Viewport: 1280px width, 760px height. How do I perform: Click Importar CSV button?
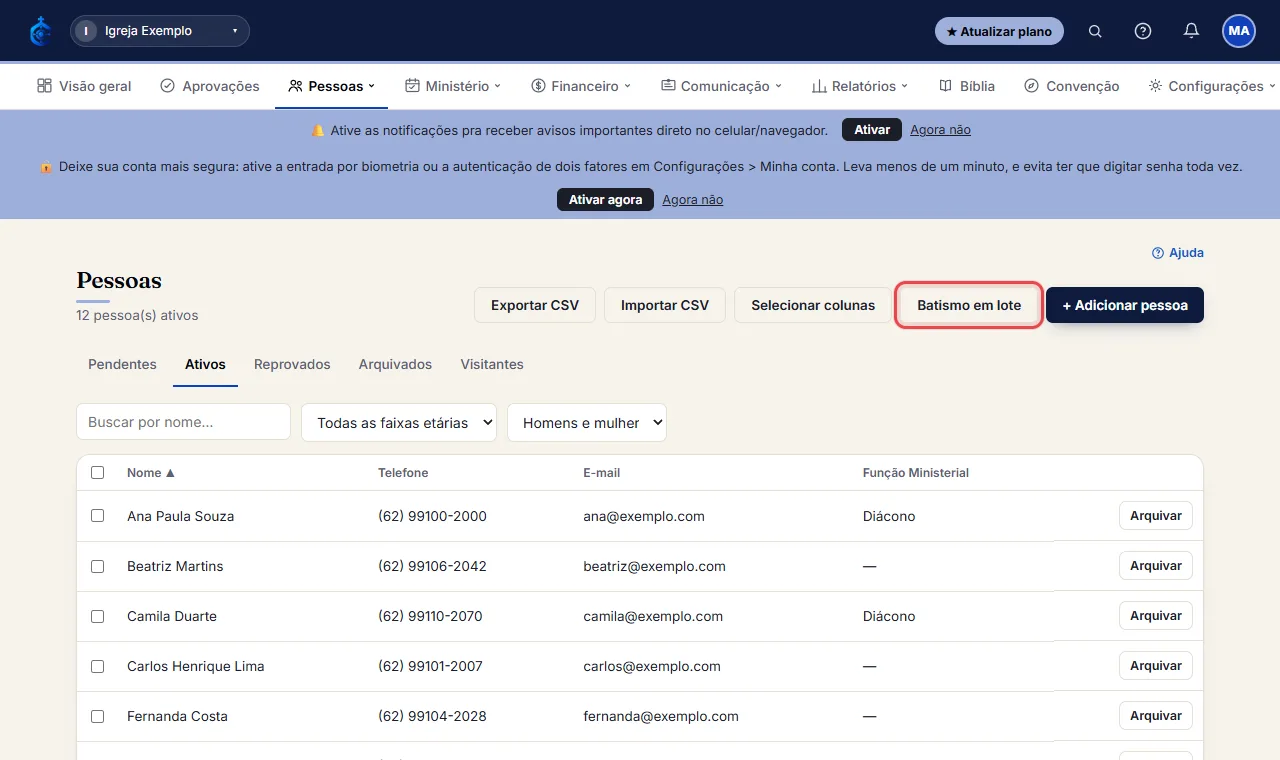[665, 305]
